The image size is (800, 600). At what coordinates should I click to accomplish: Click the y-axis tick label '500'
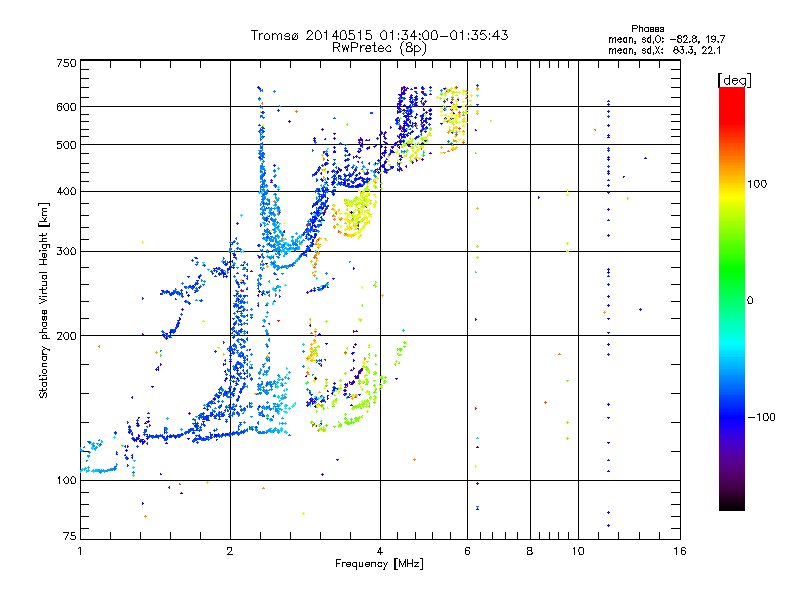point(66,145)
